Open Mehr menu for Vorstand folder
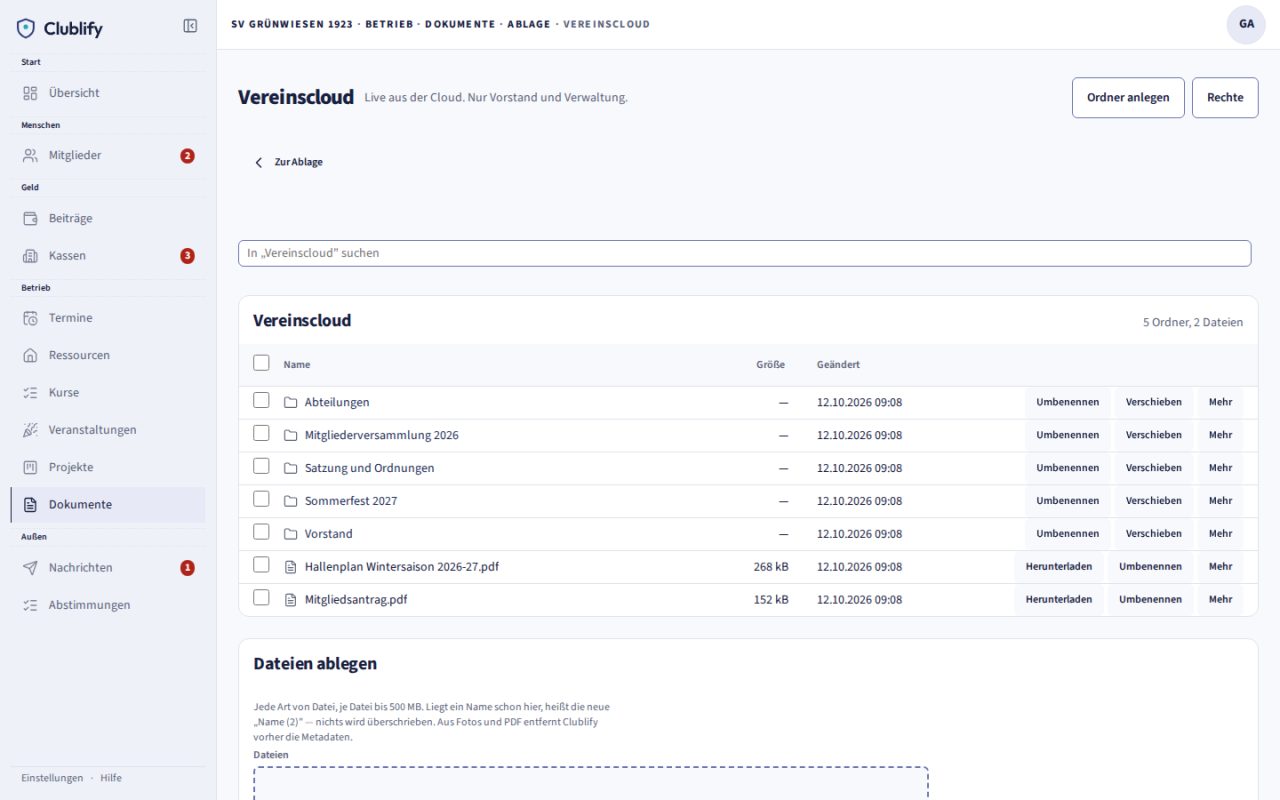 tap(1220, 534)
